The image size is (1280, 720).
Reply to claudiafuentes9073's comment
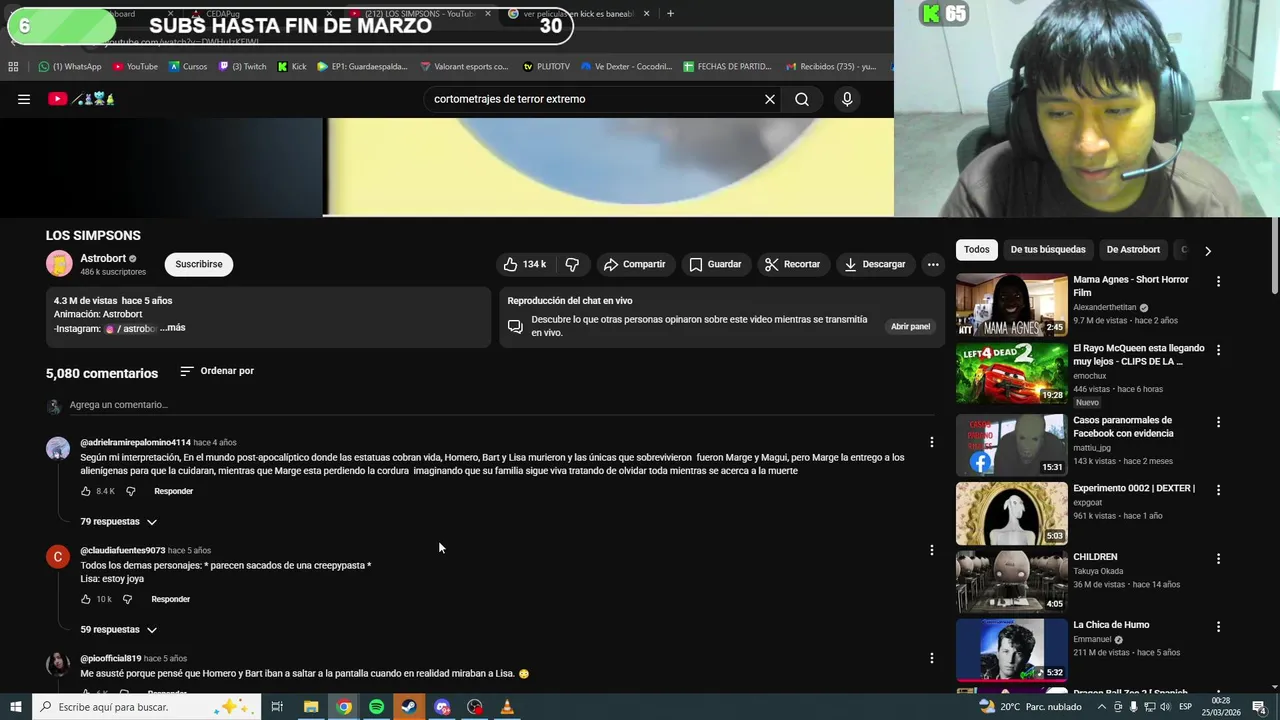point(170,599)
